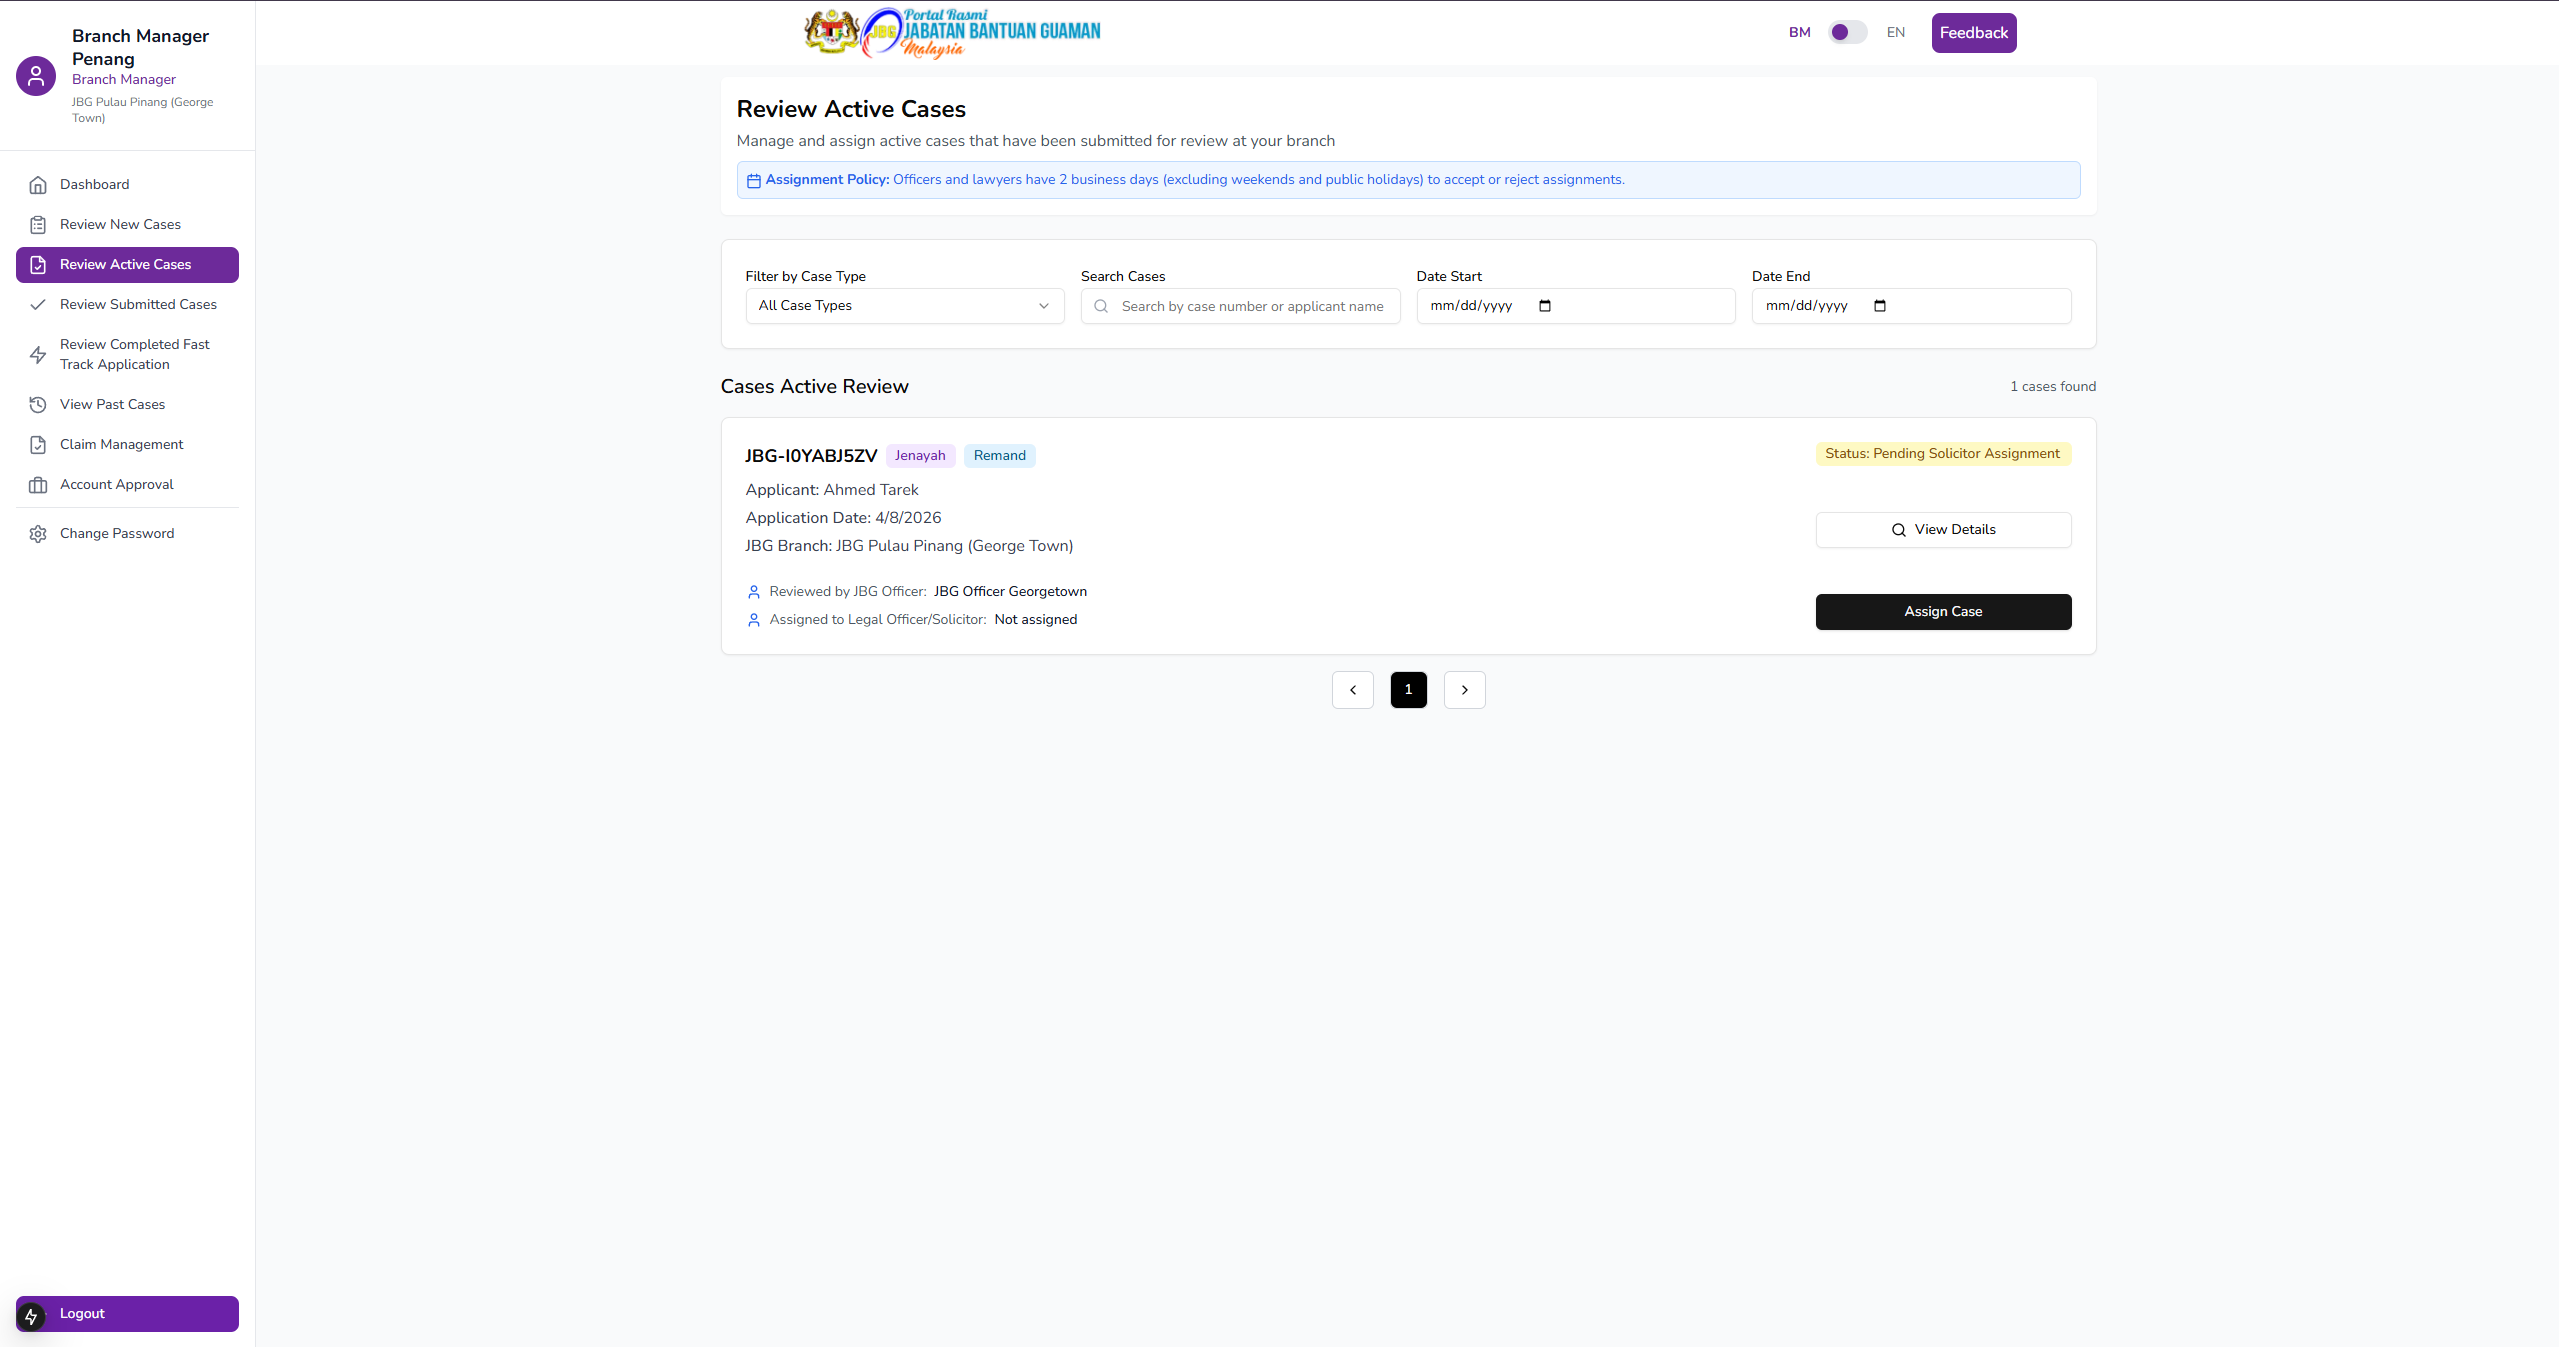2559x1347 pixels.
Task: Click the Logout button
Action: pos(127,1314)
